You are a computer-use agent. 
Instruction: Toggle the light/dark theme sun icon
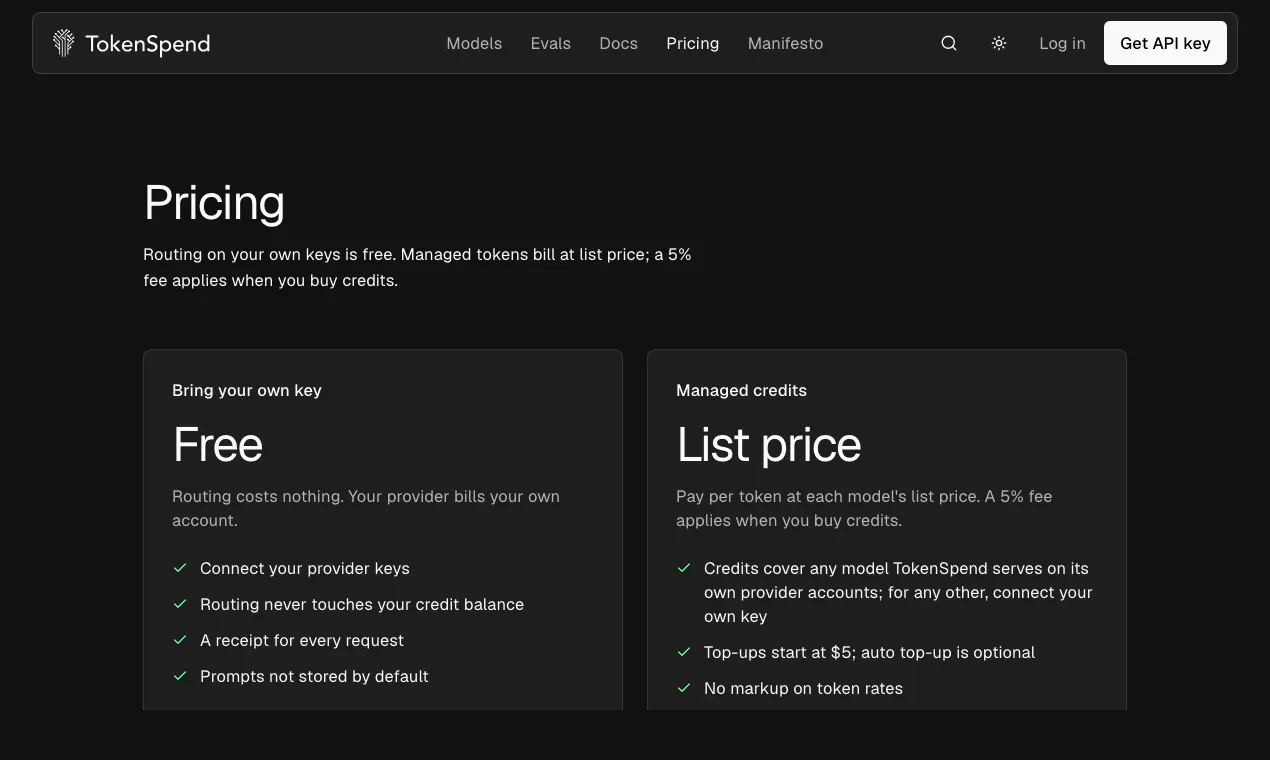[x=999, y=43]
